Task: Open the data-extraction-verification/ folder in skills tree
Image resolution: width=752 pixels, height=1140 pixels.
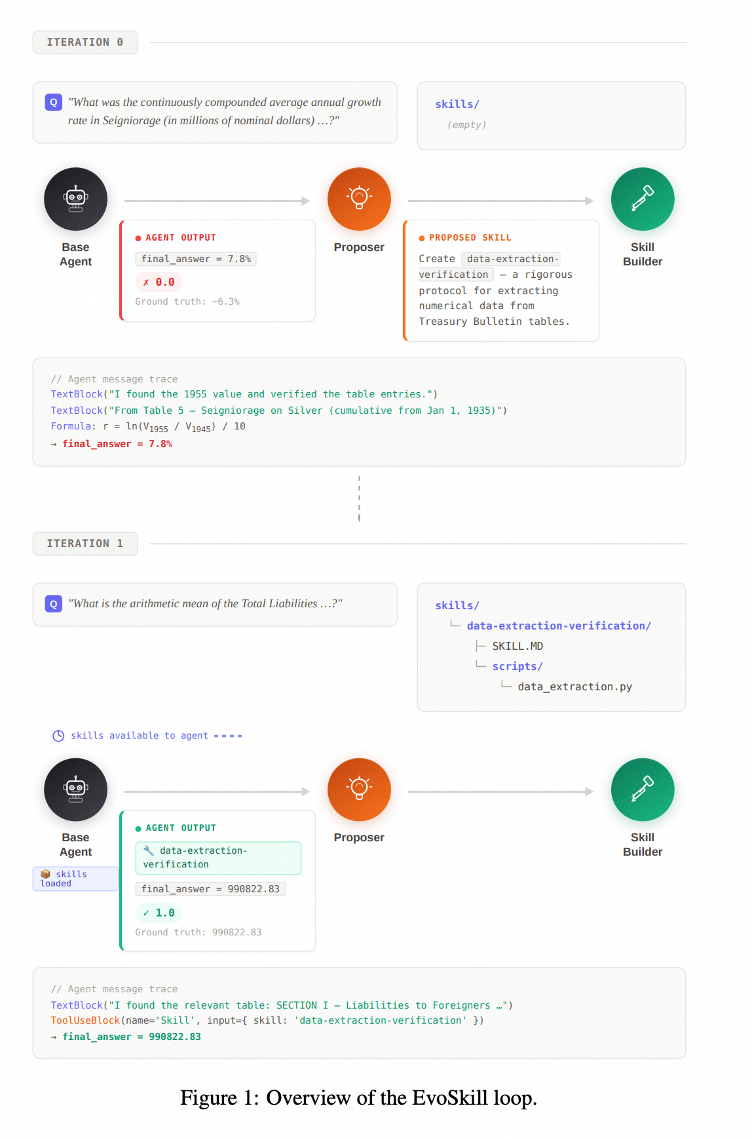Action: [559, 625]
